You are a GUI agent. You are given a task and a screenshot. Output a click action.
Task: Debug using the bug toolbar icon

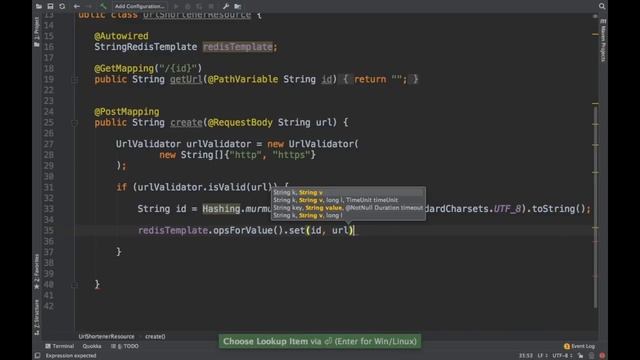tap(188, 6)
